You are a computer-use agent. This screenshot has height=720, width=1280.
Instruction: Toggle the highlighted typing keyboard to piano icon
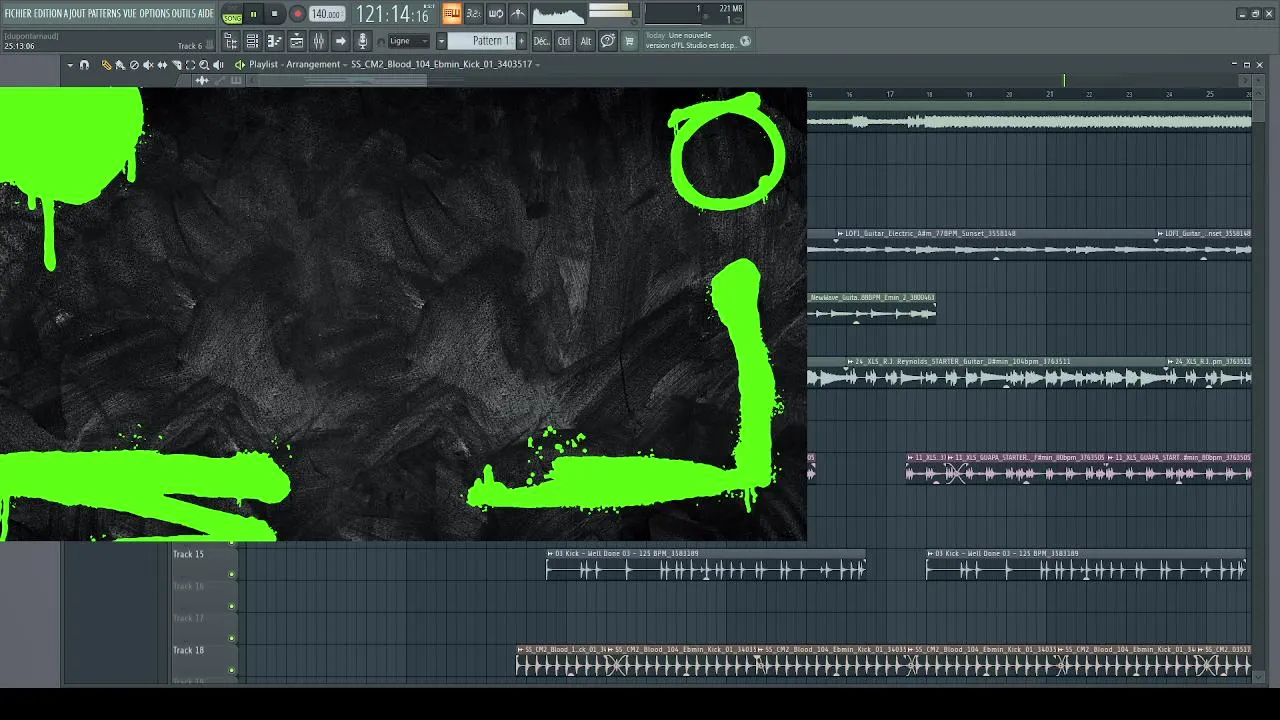tap(452, 14)
